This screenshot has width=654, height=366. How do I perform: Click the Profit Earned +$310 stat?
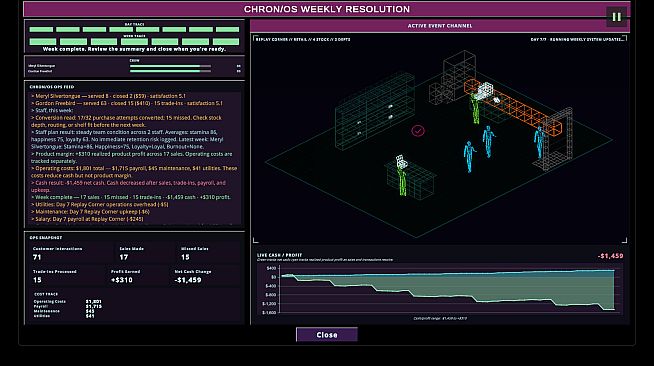point(122,280)
